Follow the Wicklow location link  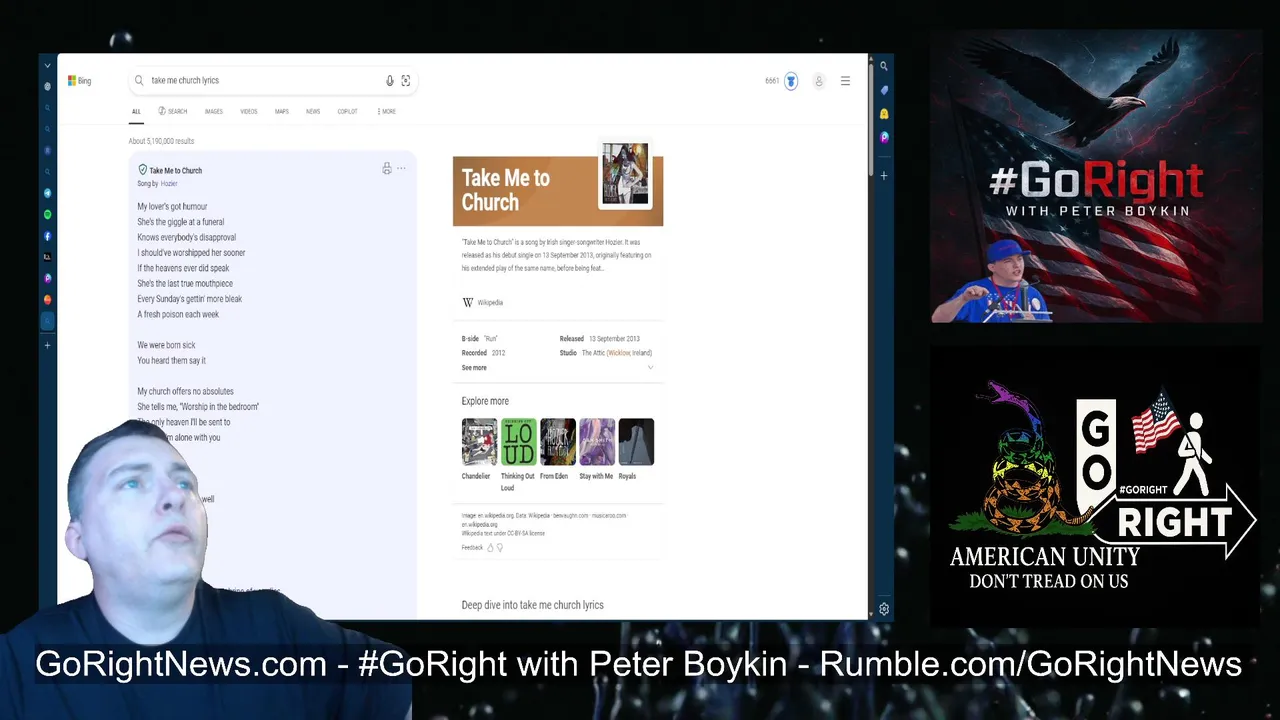pos(619,353)
